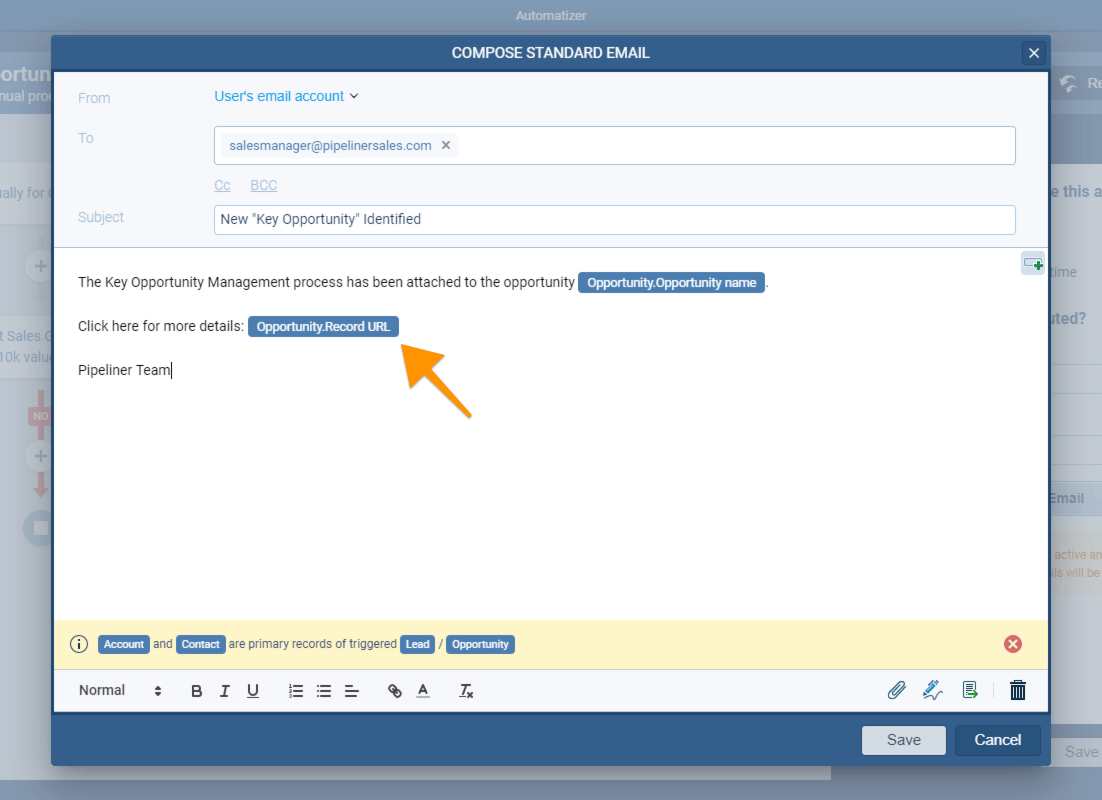
Task: Toggle underline formatting
Action: (252, 690)
